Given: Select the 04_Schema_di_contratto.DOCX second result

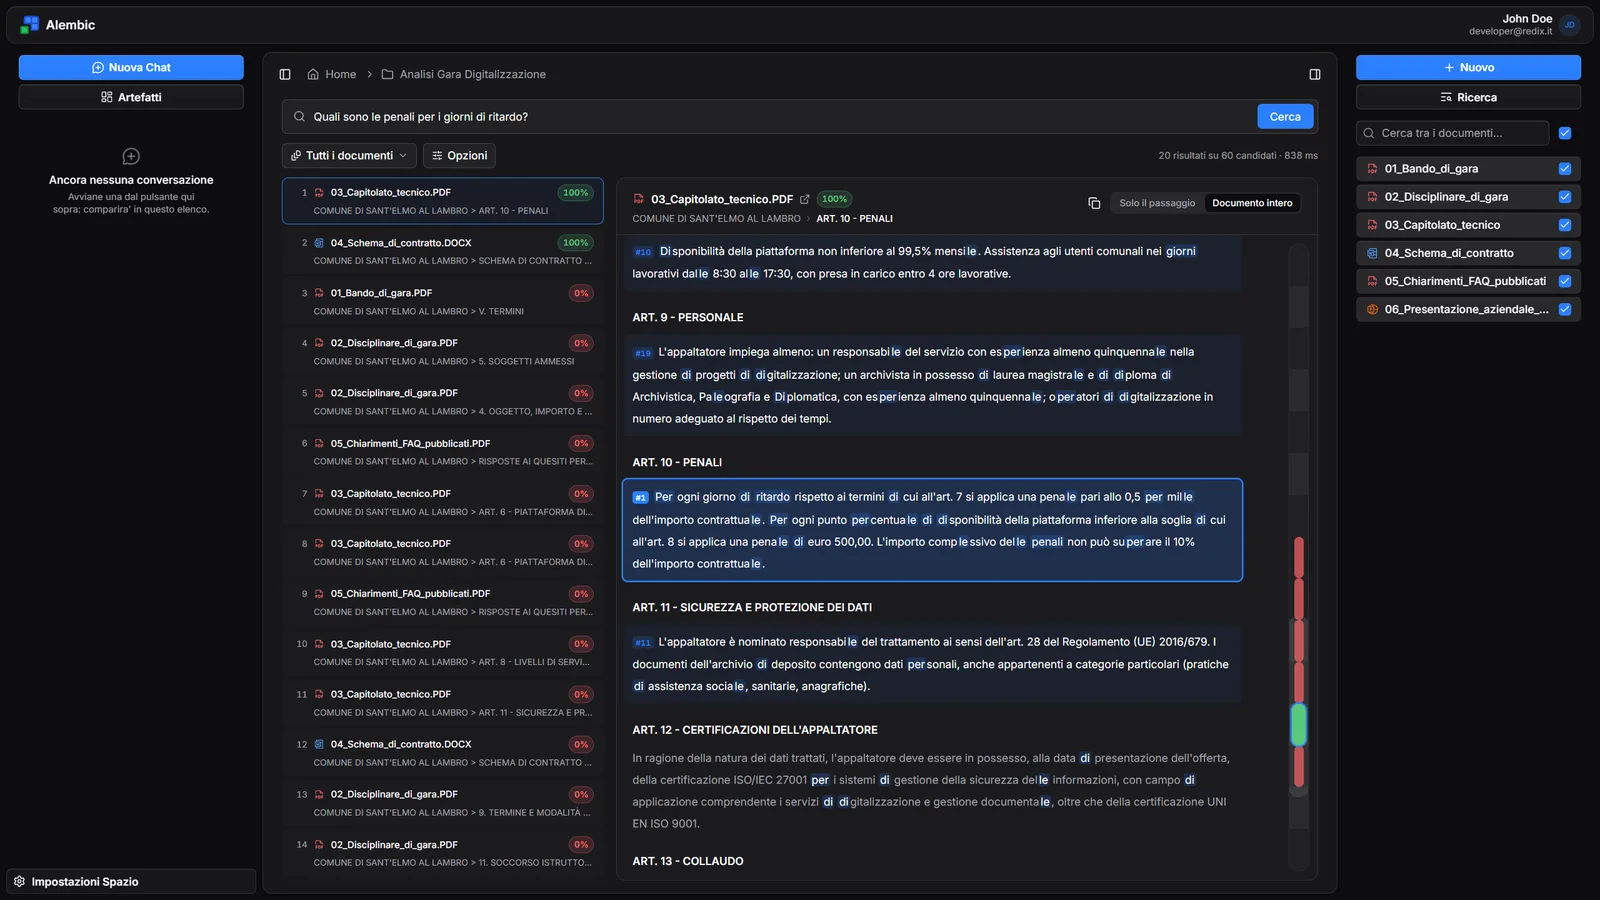Looking at the screenshot, I should 443,251.
